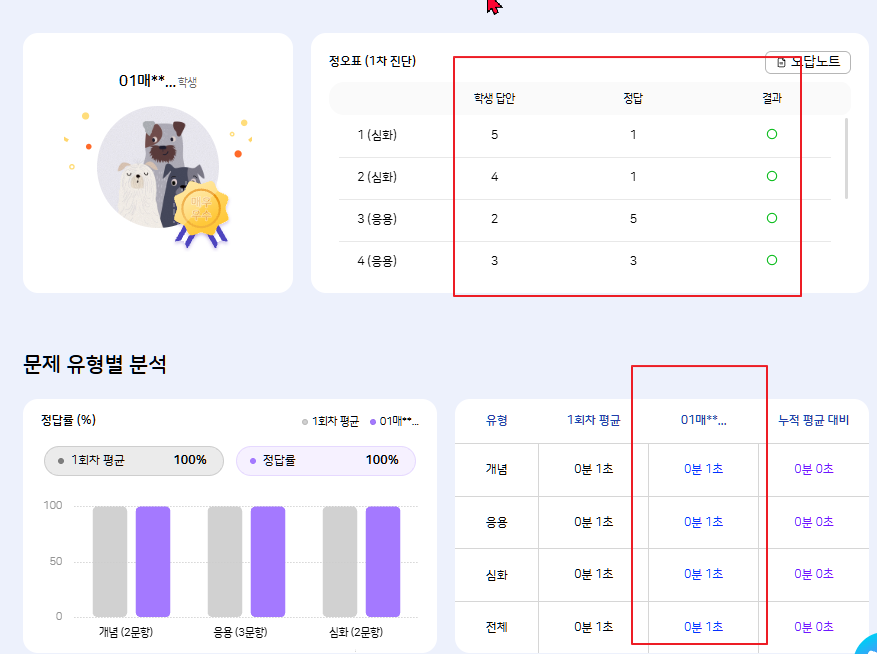The image size is (877, 654).
Task: Select the 누적 평균 대비 column header
Action: pos(814,421)
